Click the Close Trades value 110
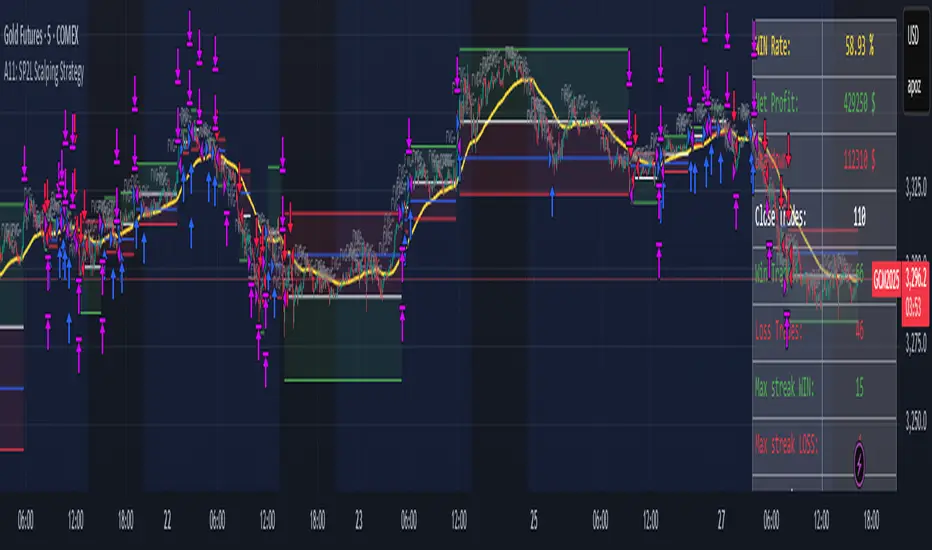The width and height of the screenshot is (932, 550). (859, 216)
